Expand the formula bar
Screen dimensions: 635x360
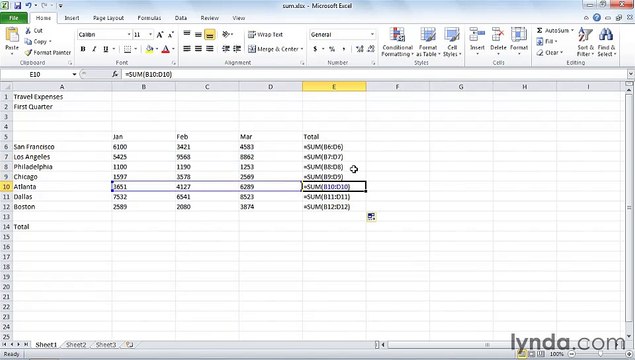(631, 74)
